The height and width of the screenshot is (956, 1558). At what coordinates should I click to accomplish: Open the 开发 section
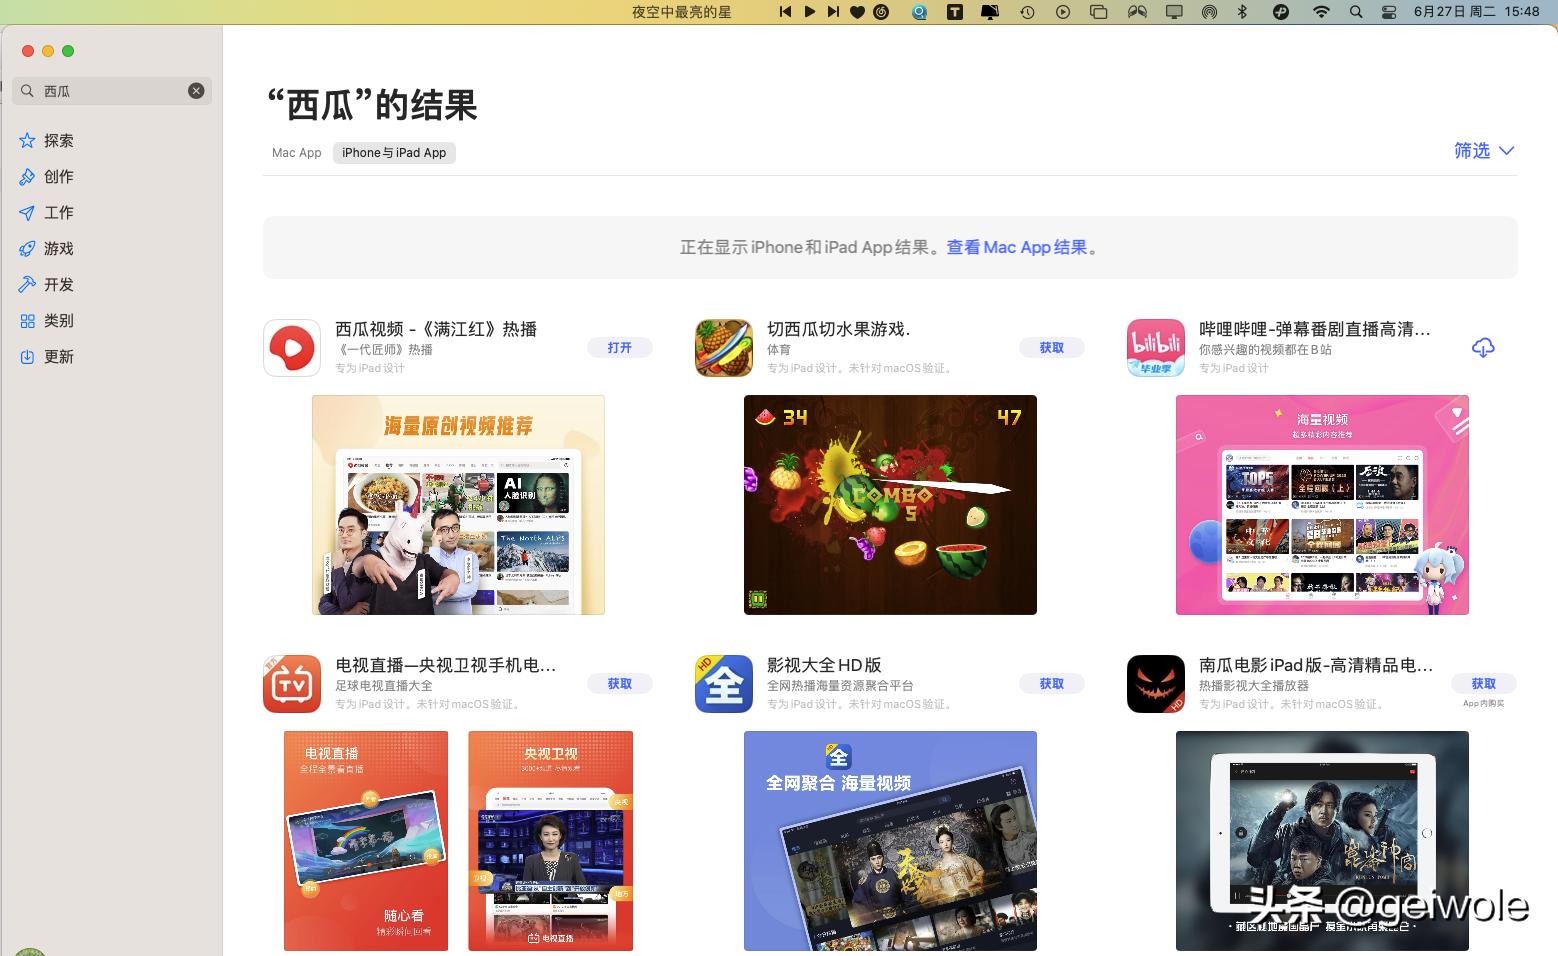click(x=57, y=284)
